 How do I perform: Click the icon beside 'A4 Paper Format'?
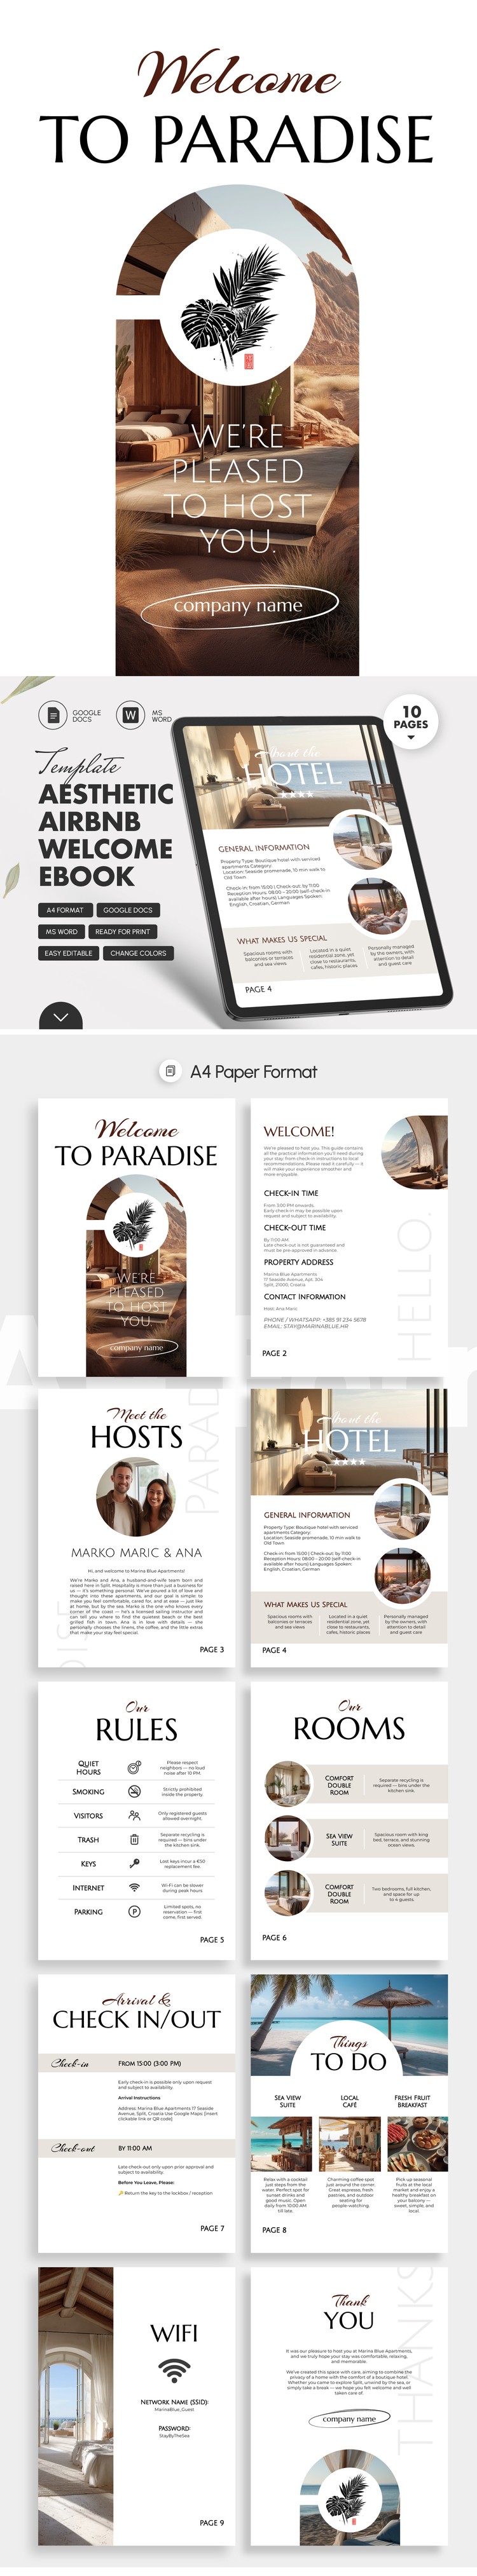coord(171,1071)
